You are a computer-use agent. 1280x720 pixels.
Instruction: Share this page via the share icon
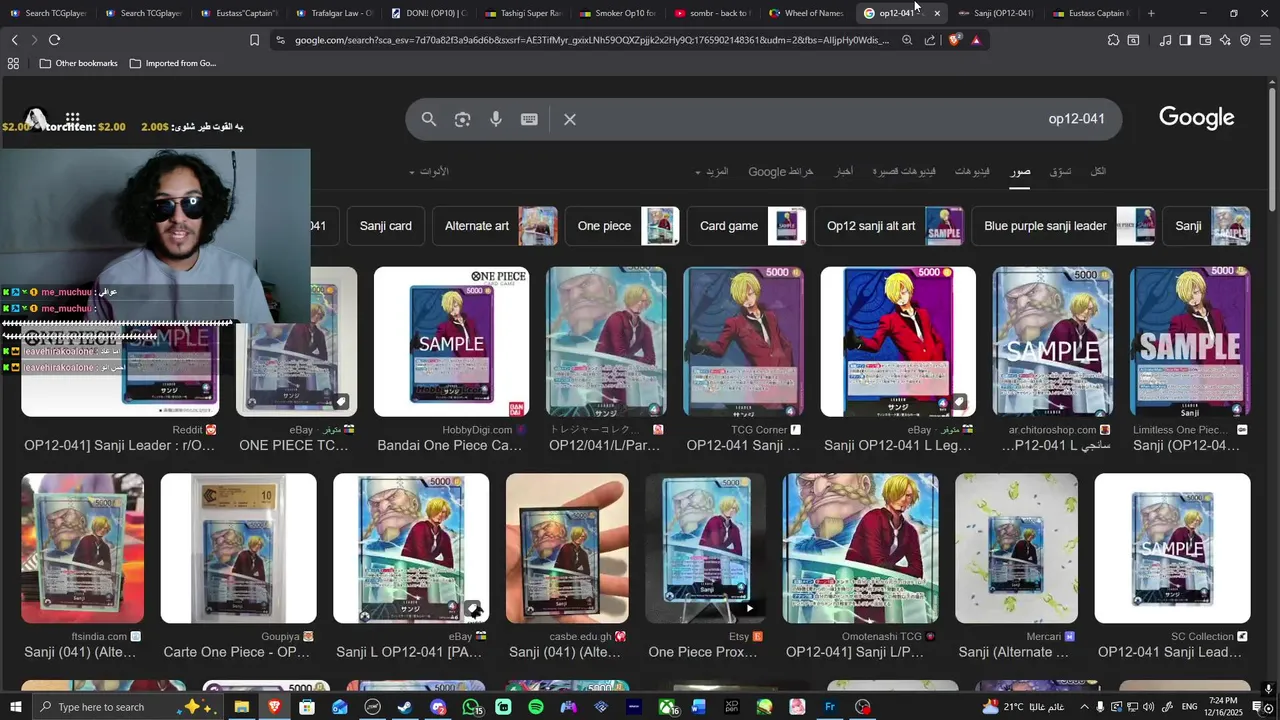pyautogui.click(x=930, y=40)
